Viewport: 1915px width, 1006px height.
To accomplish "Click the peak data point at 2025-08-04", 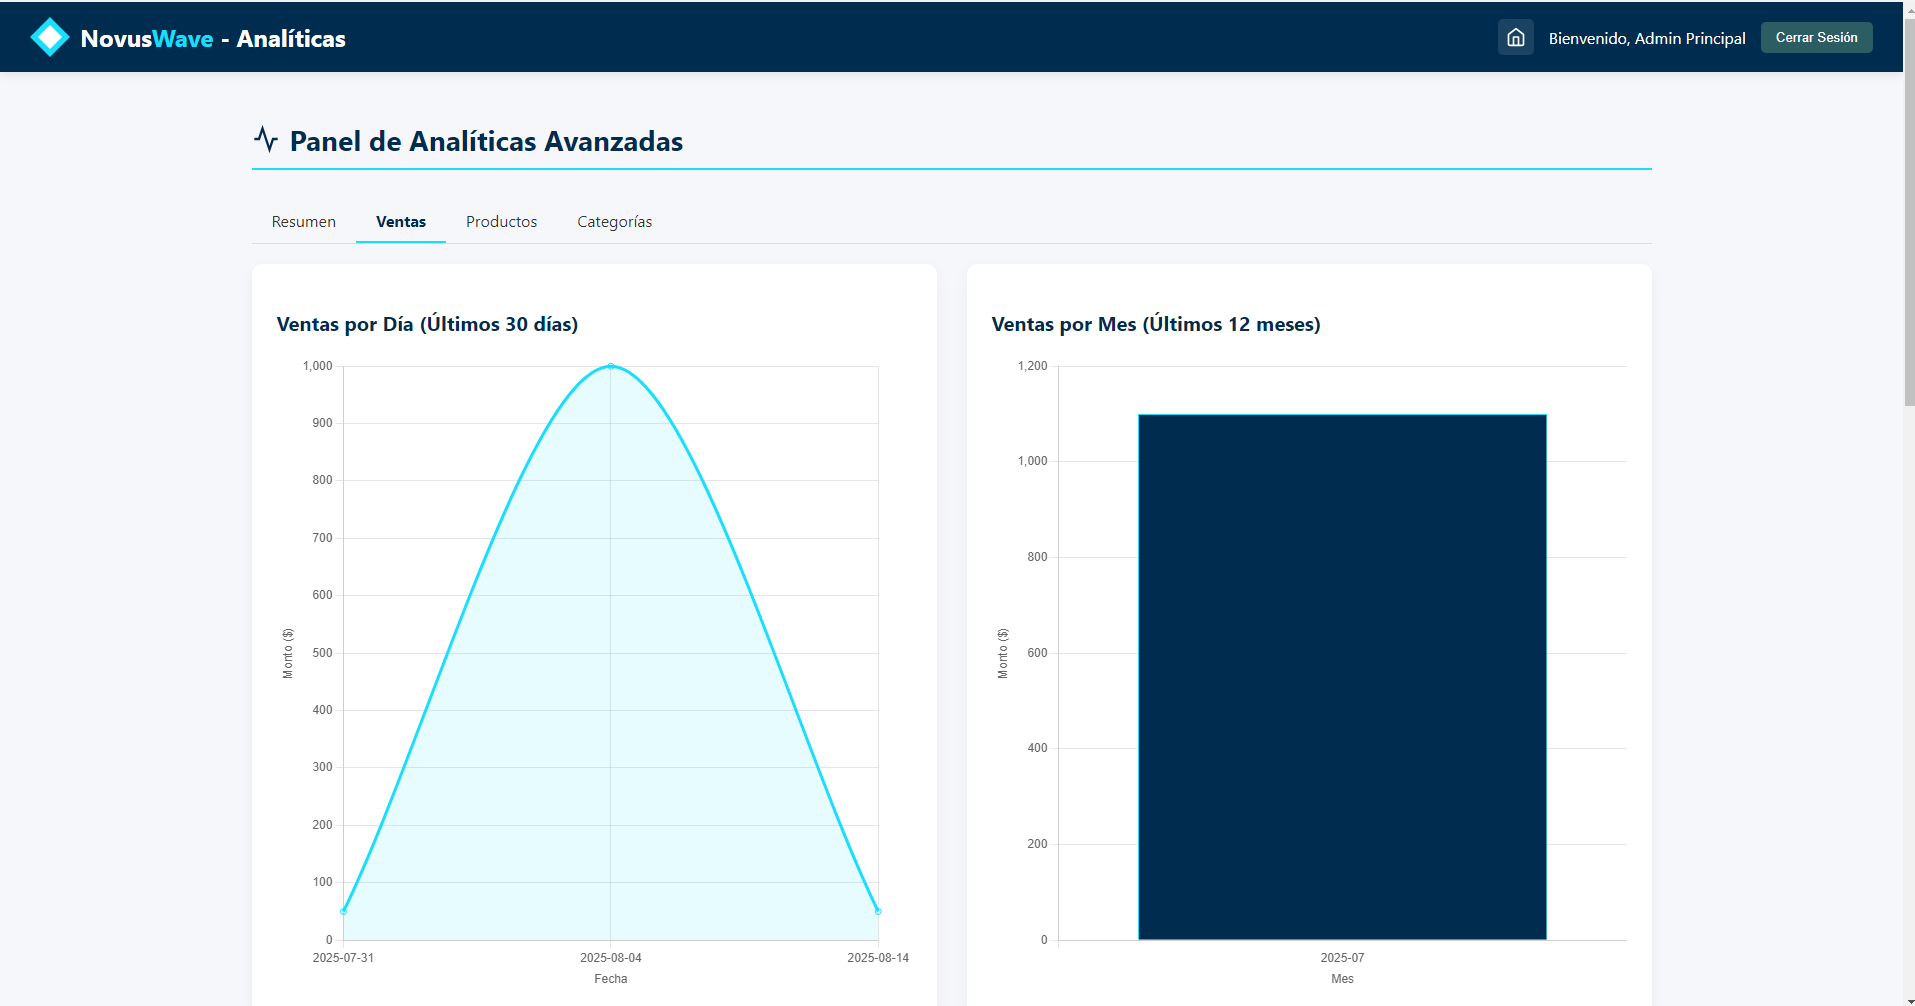I will pyautogui.click(x=611, y=366).
